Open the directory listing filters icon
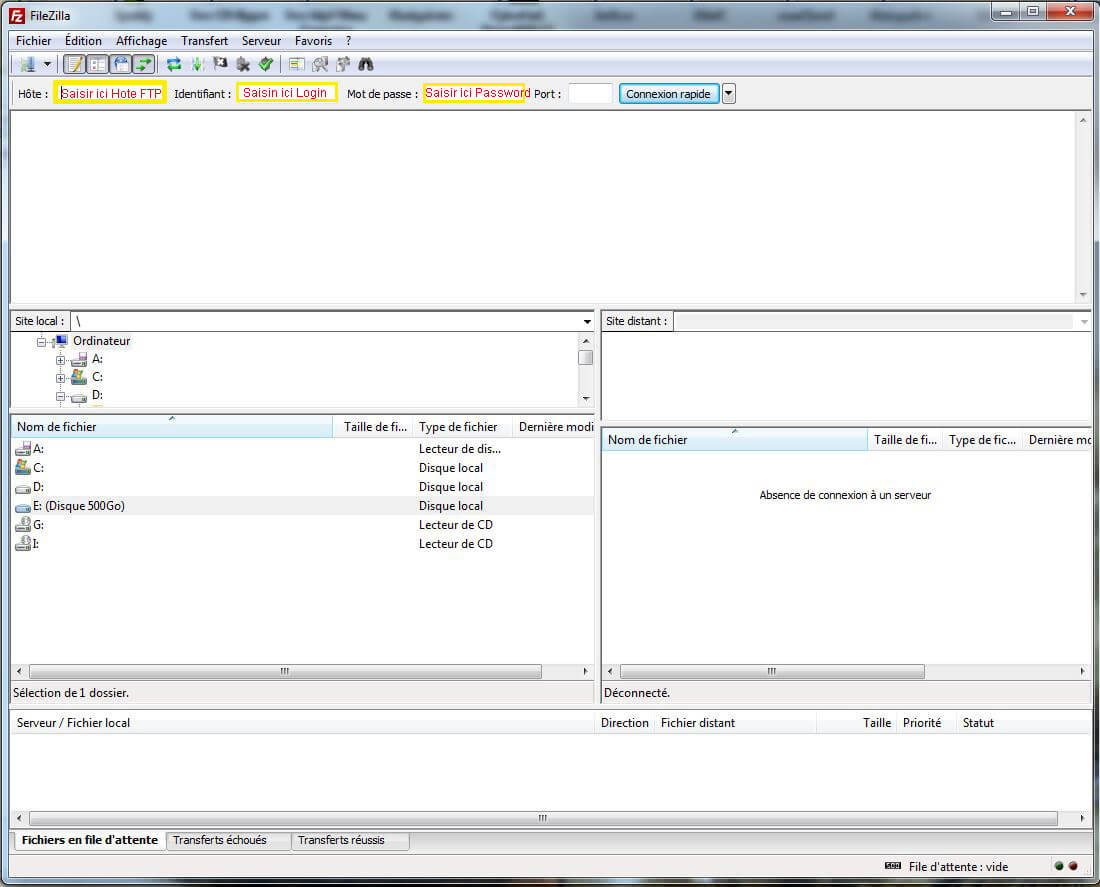This screenshot has height=887, width=1100. pos(297,65)
